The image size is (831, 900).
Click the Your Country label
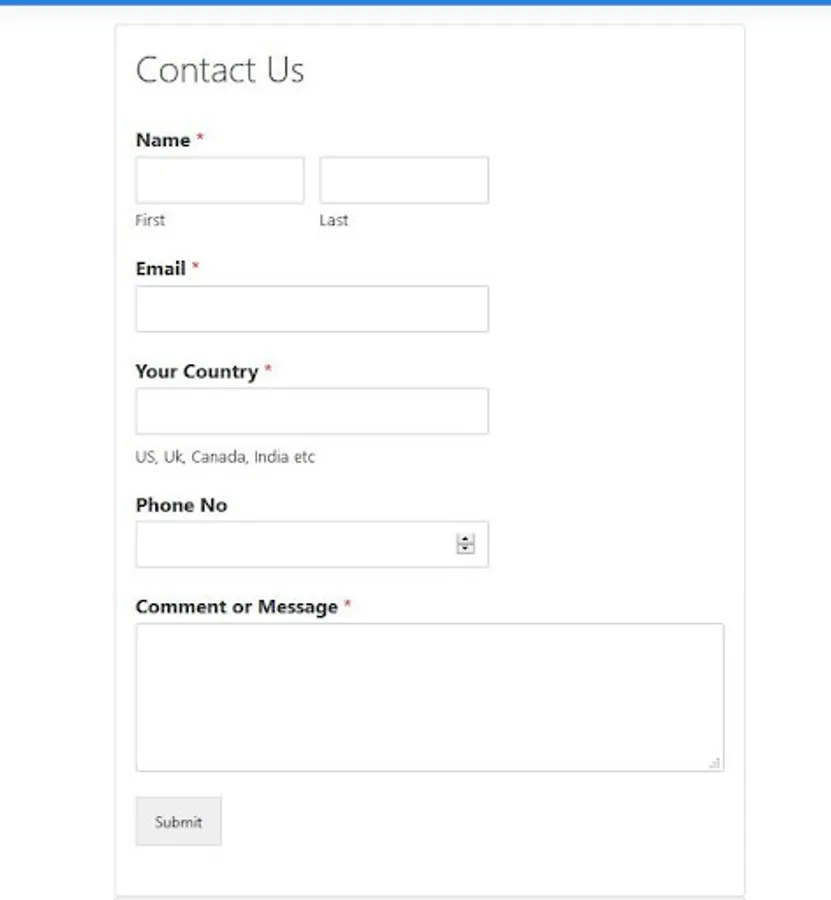pos(197,371)
